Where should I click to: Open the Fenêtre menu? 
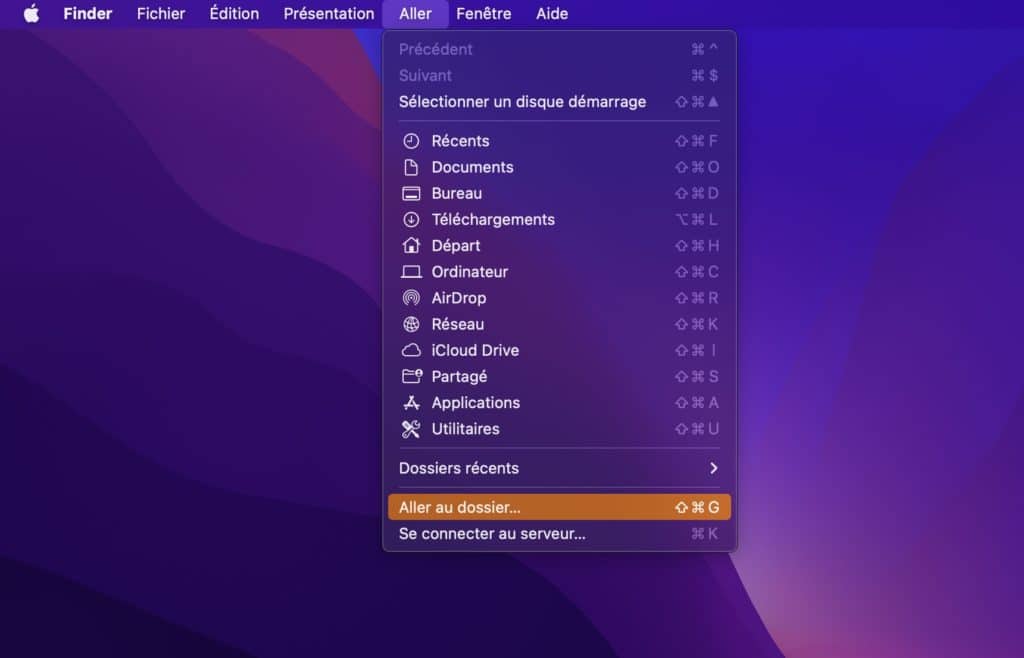tap(483, 13)
